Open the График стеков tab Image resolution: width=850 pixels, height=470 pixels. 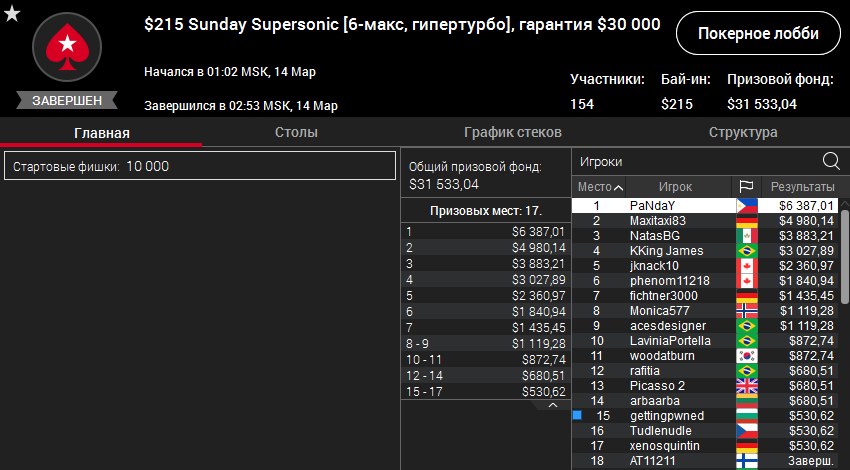coord(512,132)
